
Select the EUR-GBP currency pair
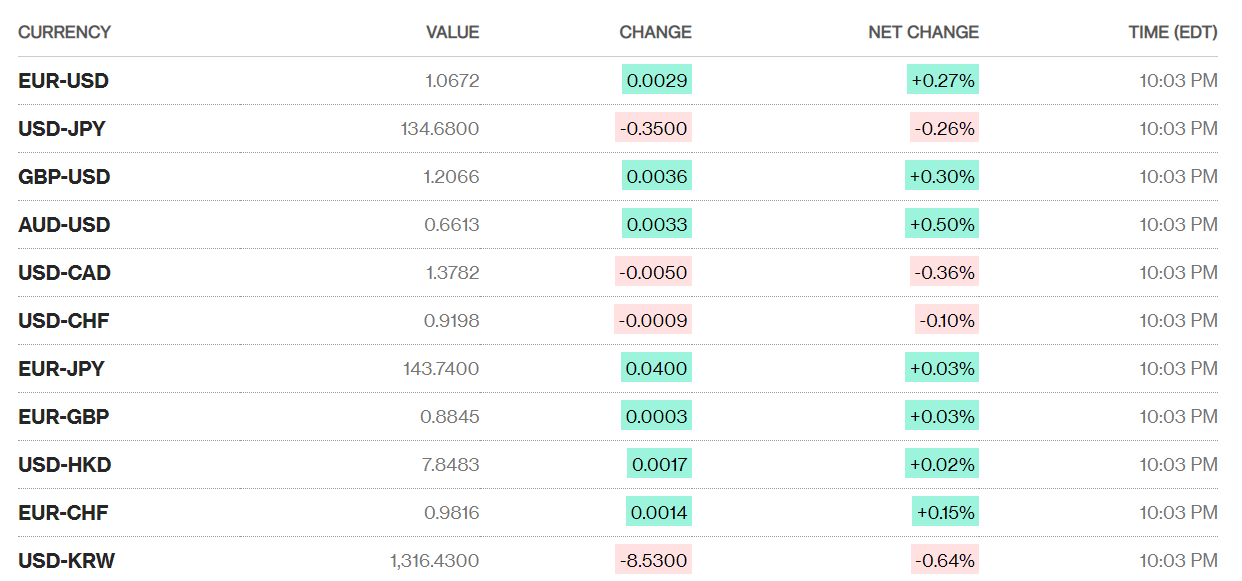63,417
